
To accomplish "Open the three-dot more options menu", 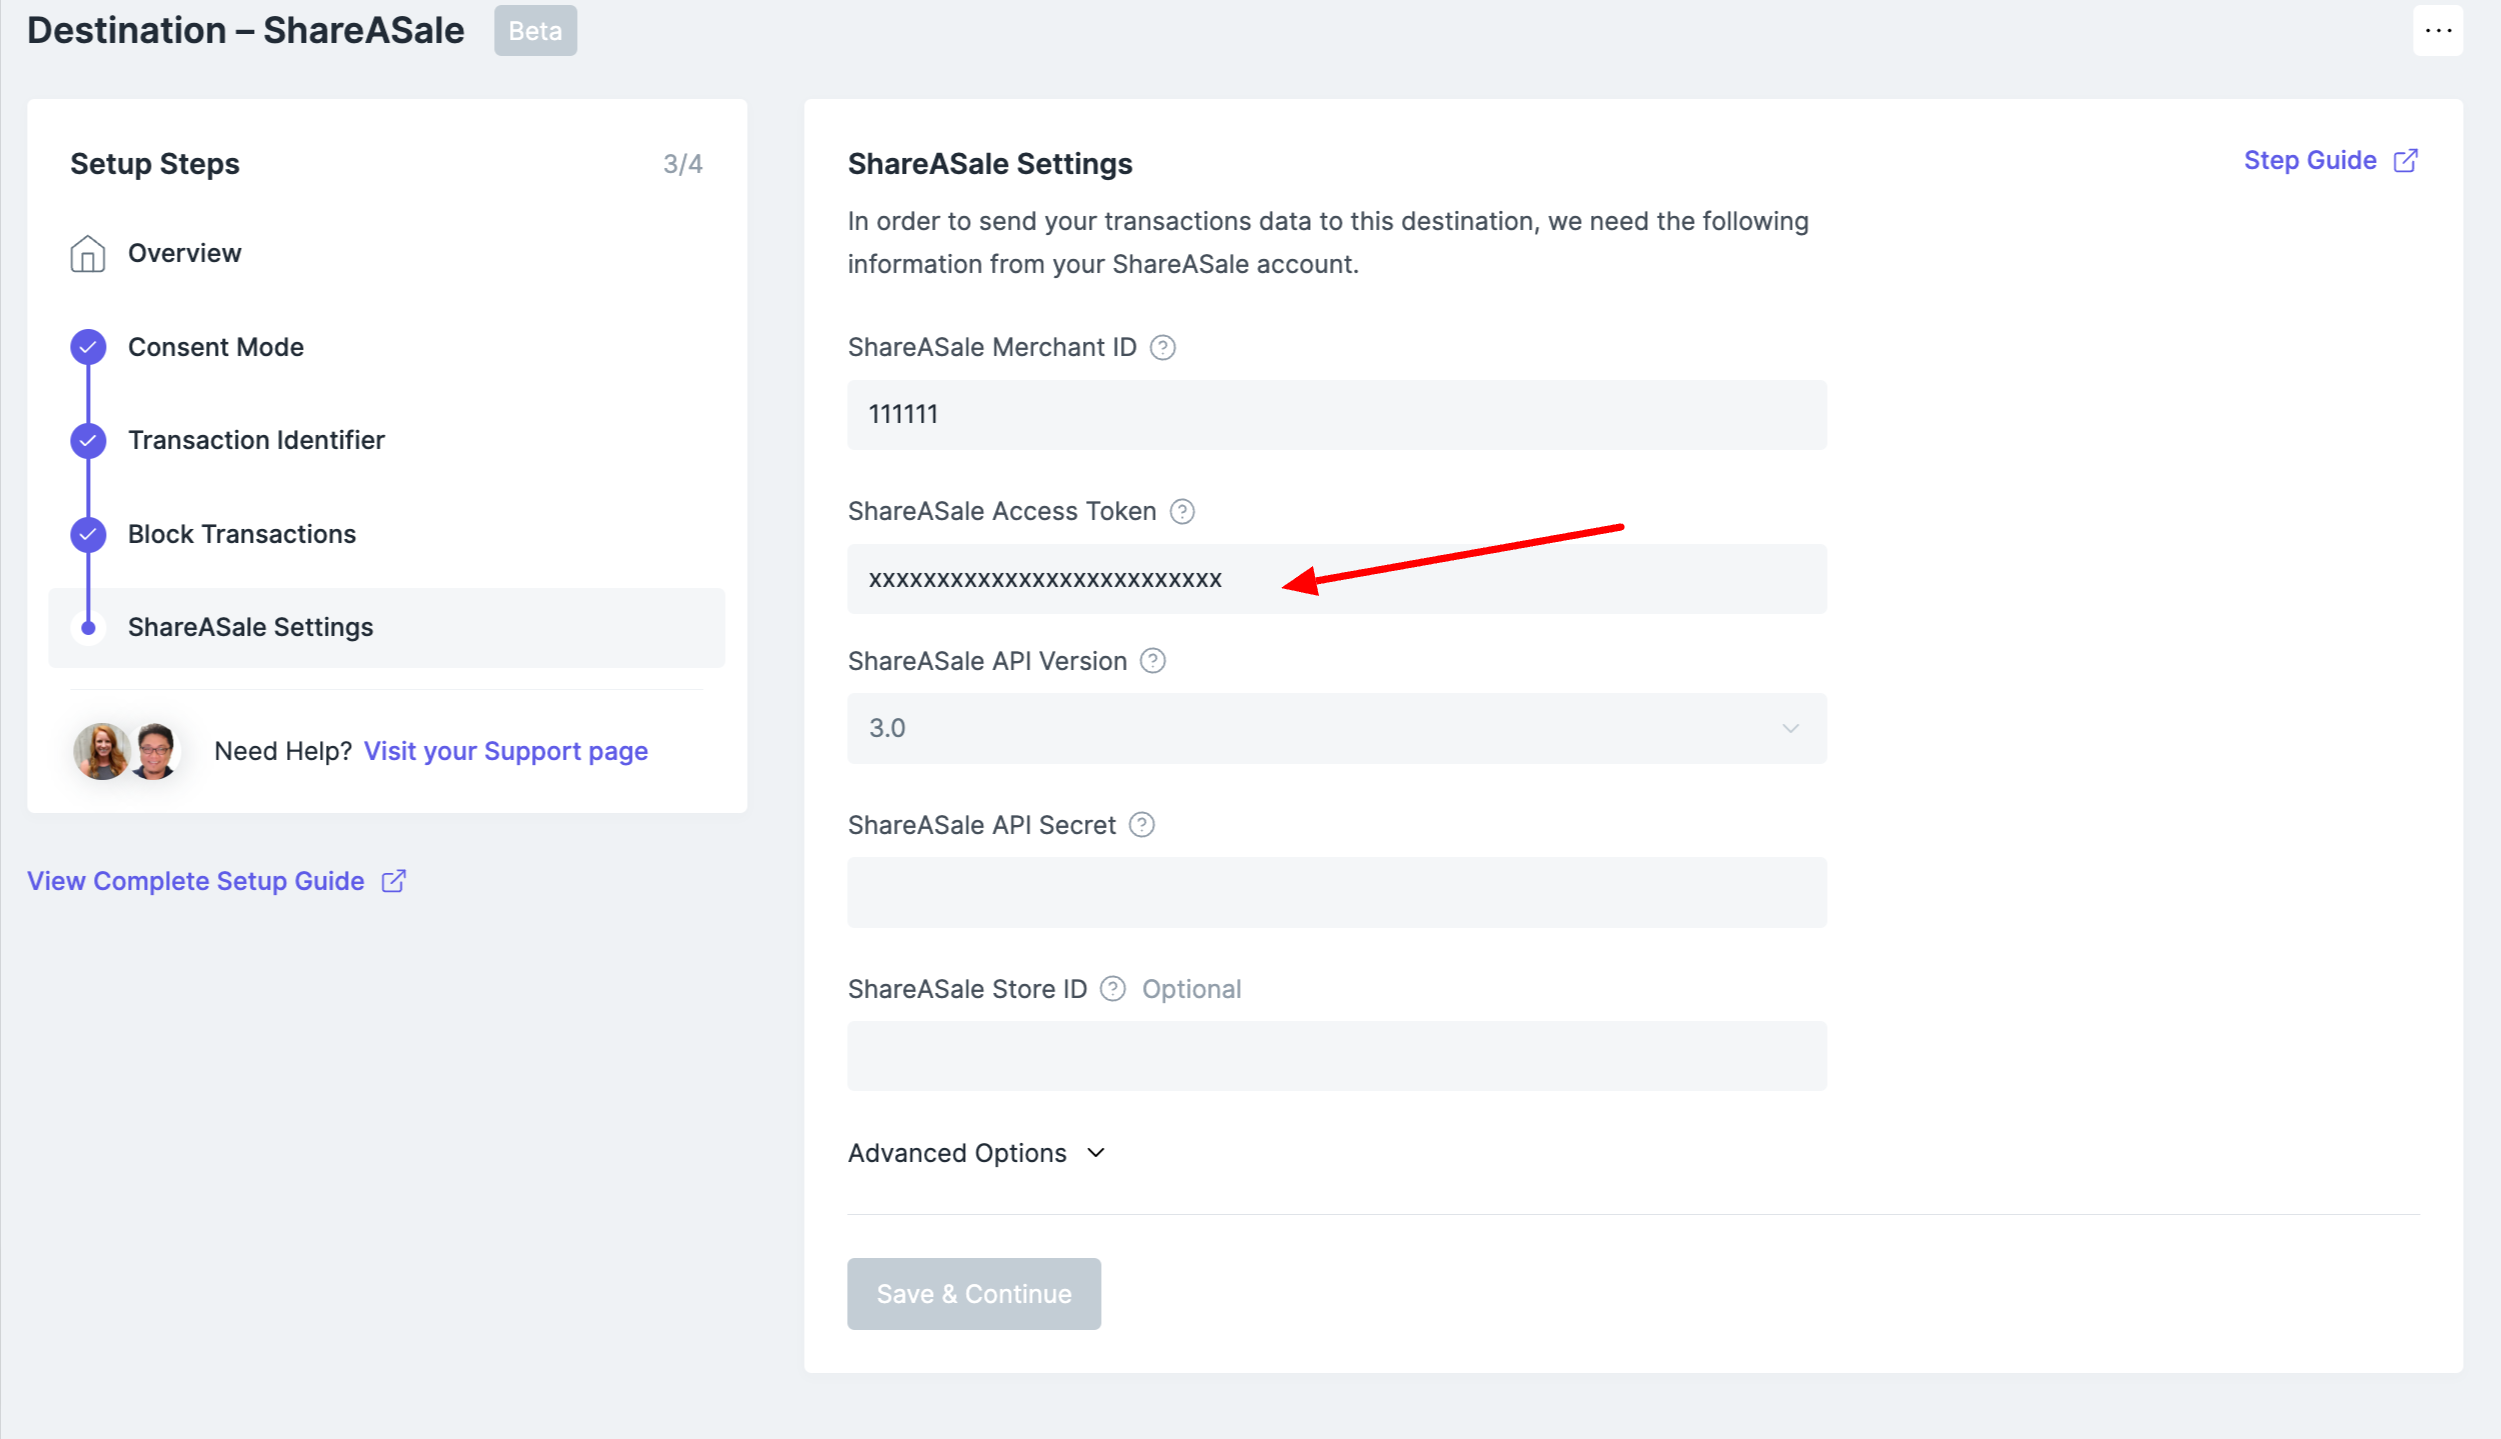I will (2437, 31).
